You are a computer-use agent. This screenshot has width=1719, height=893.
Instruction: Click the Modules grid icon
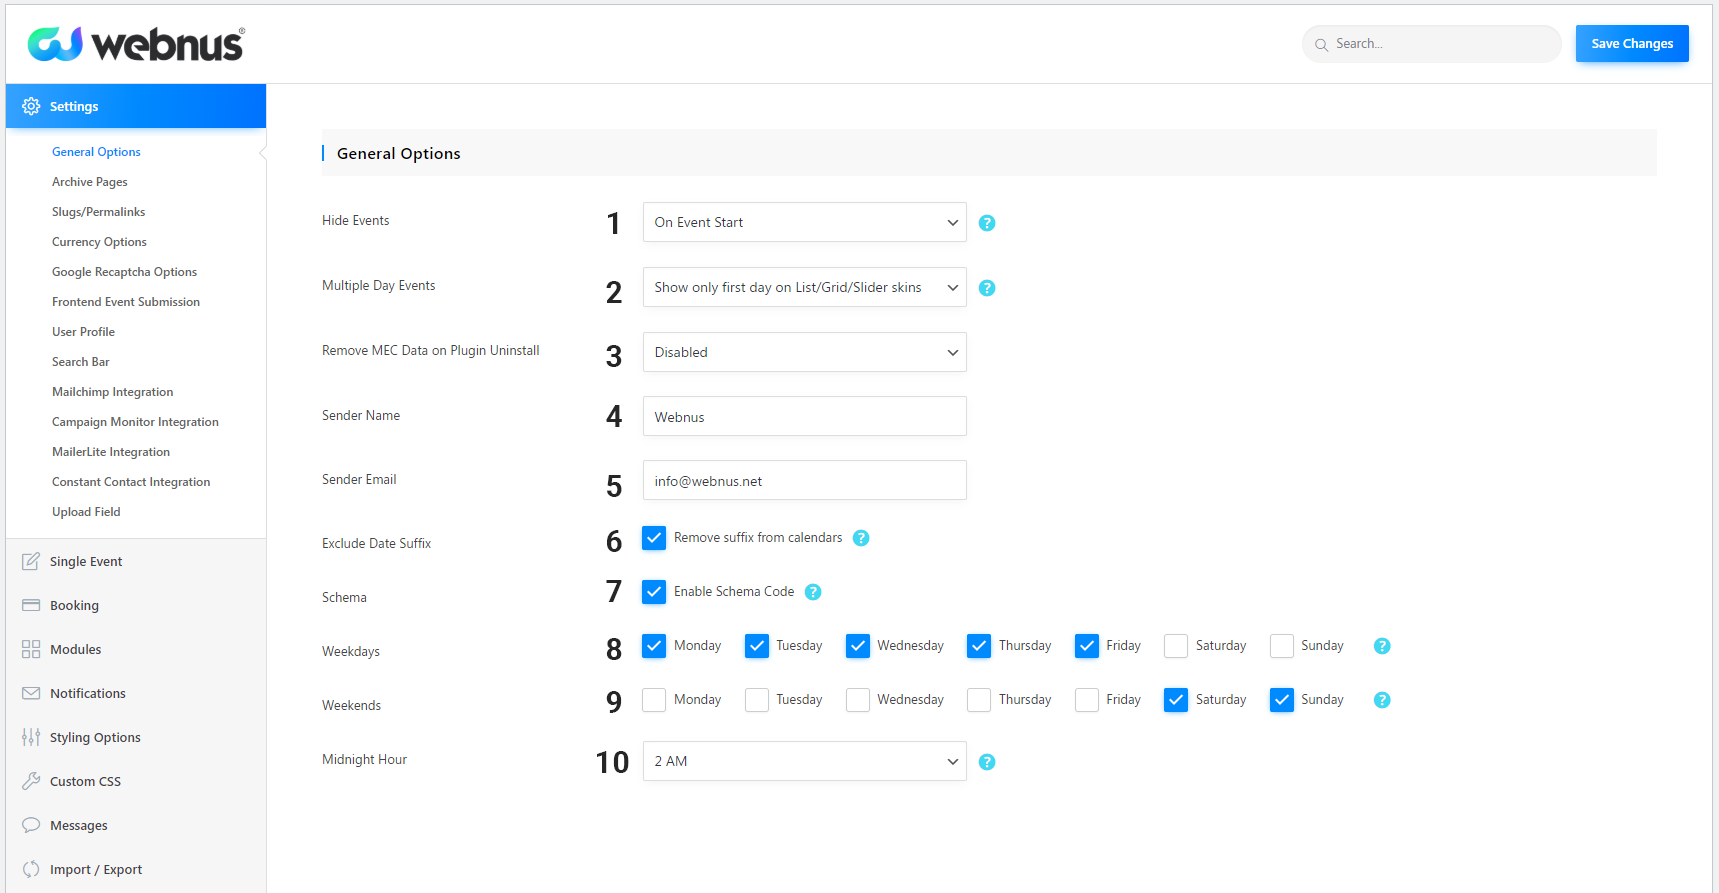(31, 649)
